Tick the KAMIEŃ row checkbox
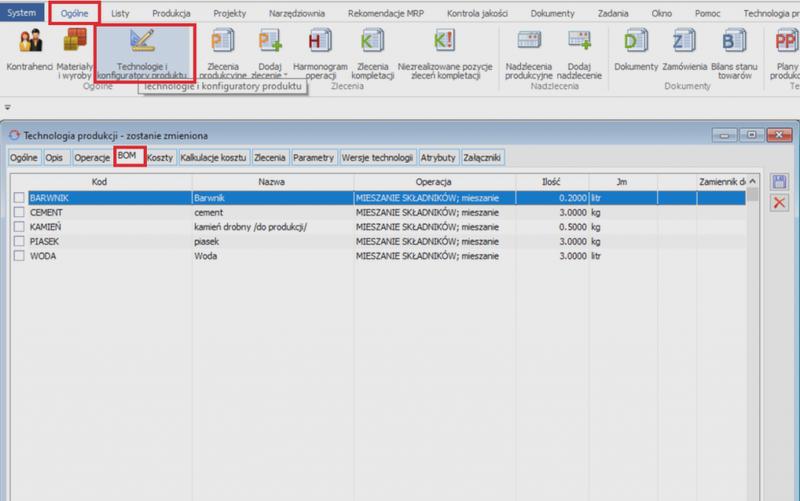This screenshot has height=501, width=800. (x=19, y=227)
